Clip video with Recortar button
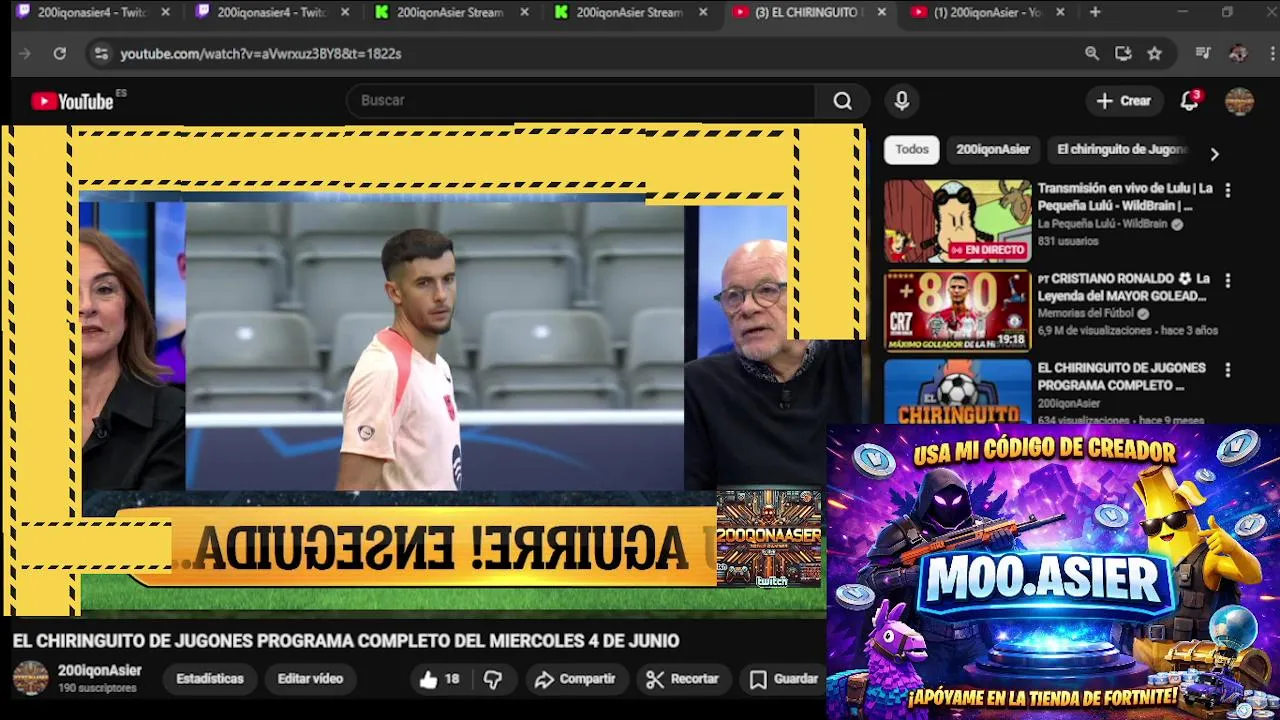Image resolution: width=1280 pixels, height=720 pixels. tap(683, 679)
